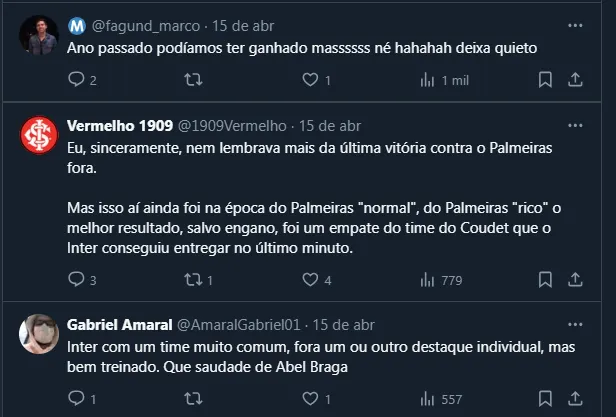Open more options on Gabriel Amaral's tweet
The height and width of the screenshot is (417, 616).
coord(575,325)
